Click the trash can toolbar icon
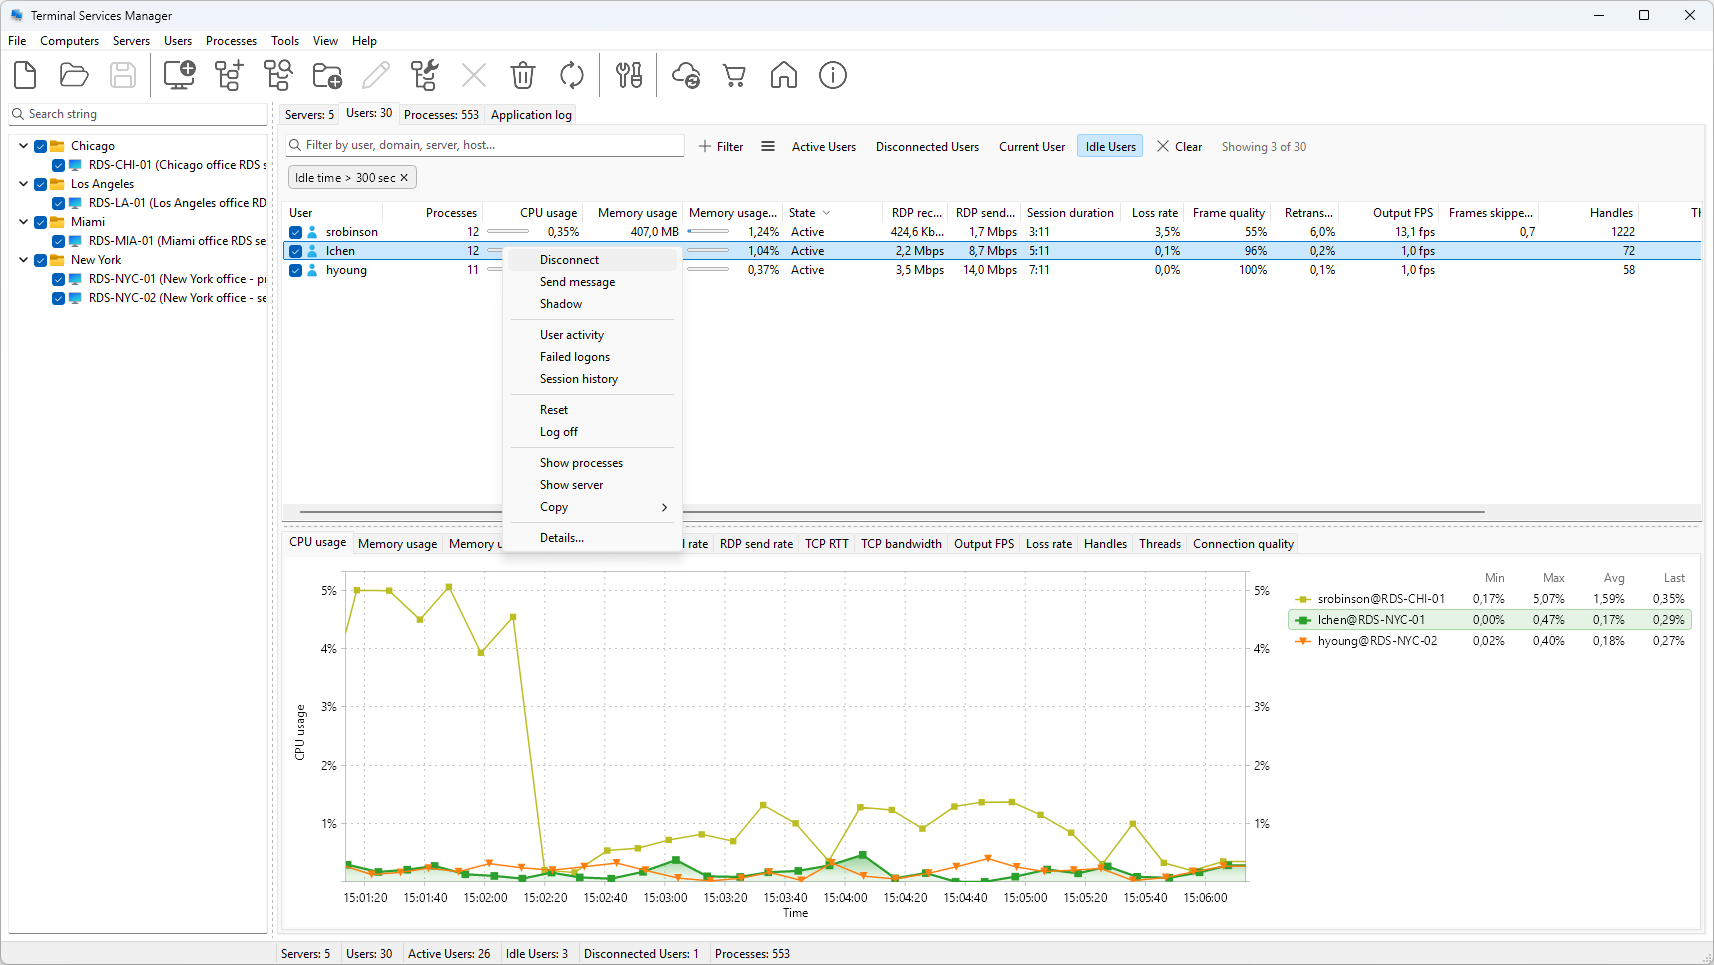Screen dimensions: 1714x965 (x=523, y=75)
